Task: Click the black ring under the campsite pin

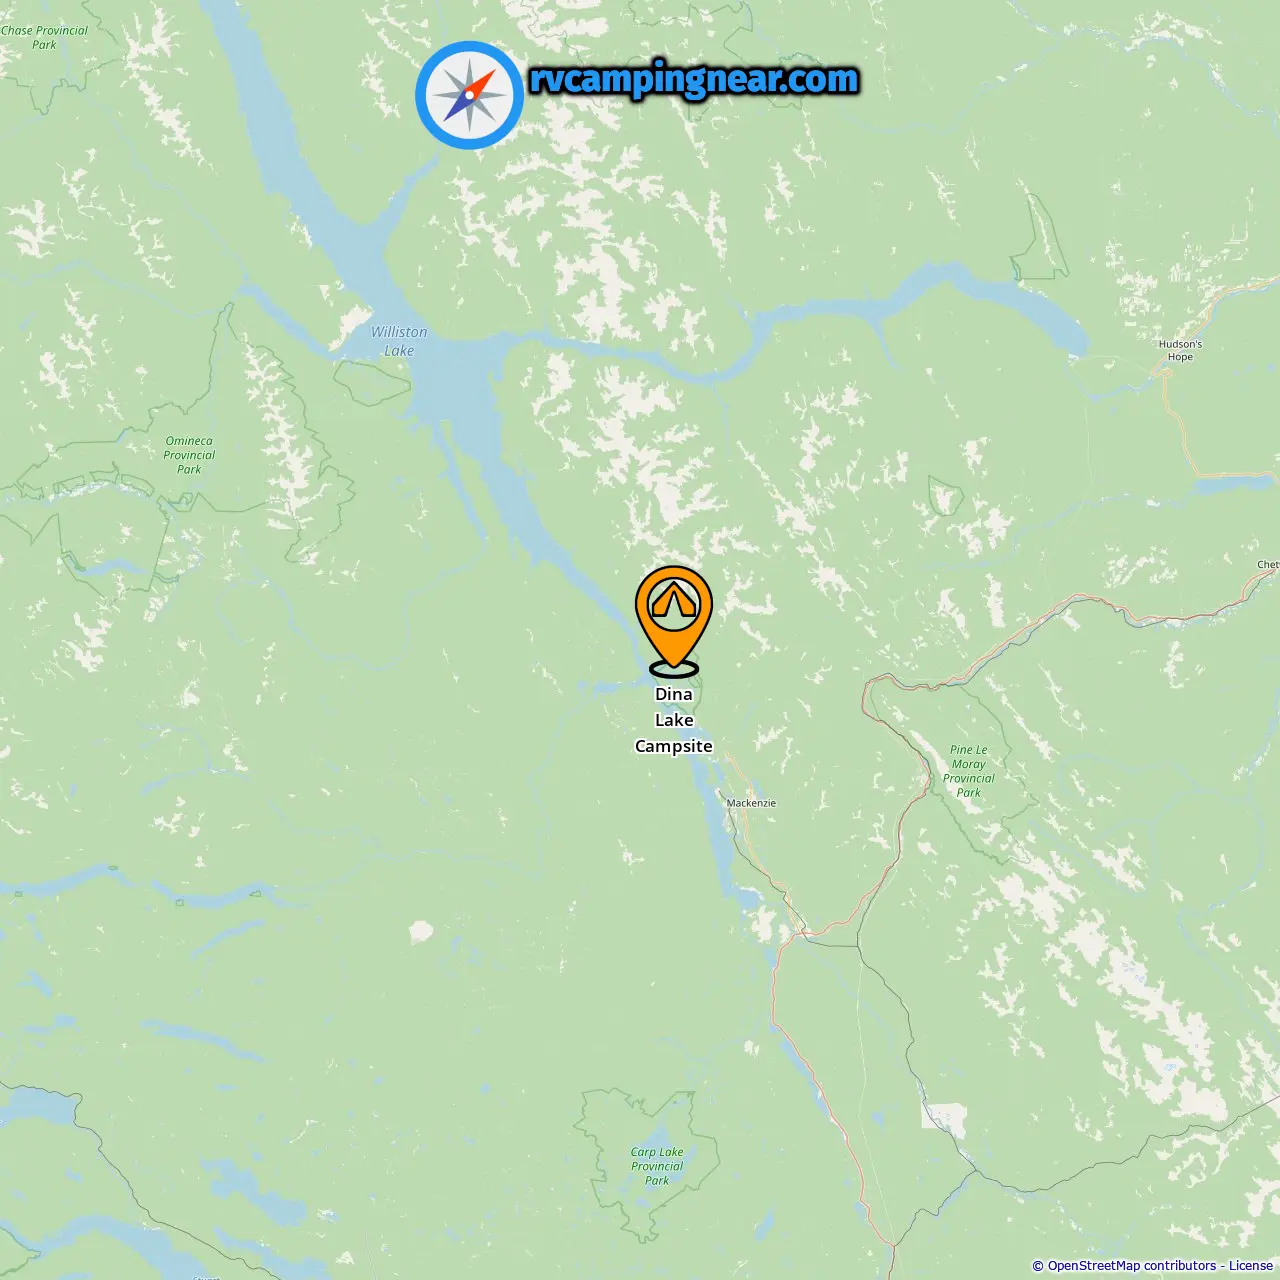Action: pos(674,669)
